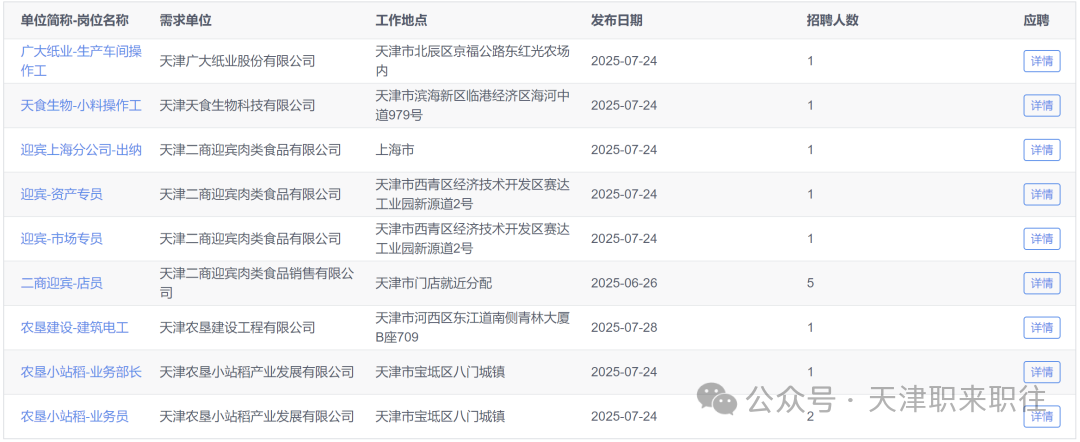The image size is (1080, 442).
Task: Click the 招聘人数 column header
Action: (832, 20)
